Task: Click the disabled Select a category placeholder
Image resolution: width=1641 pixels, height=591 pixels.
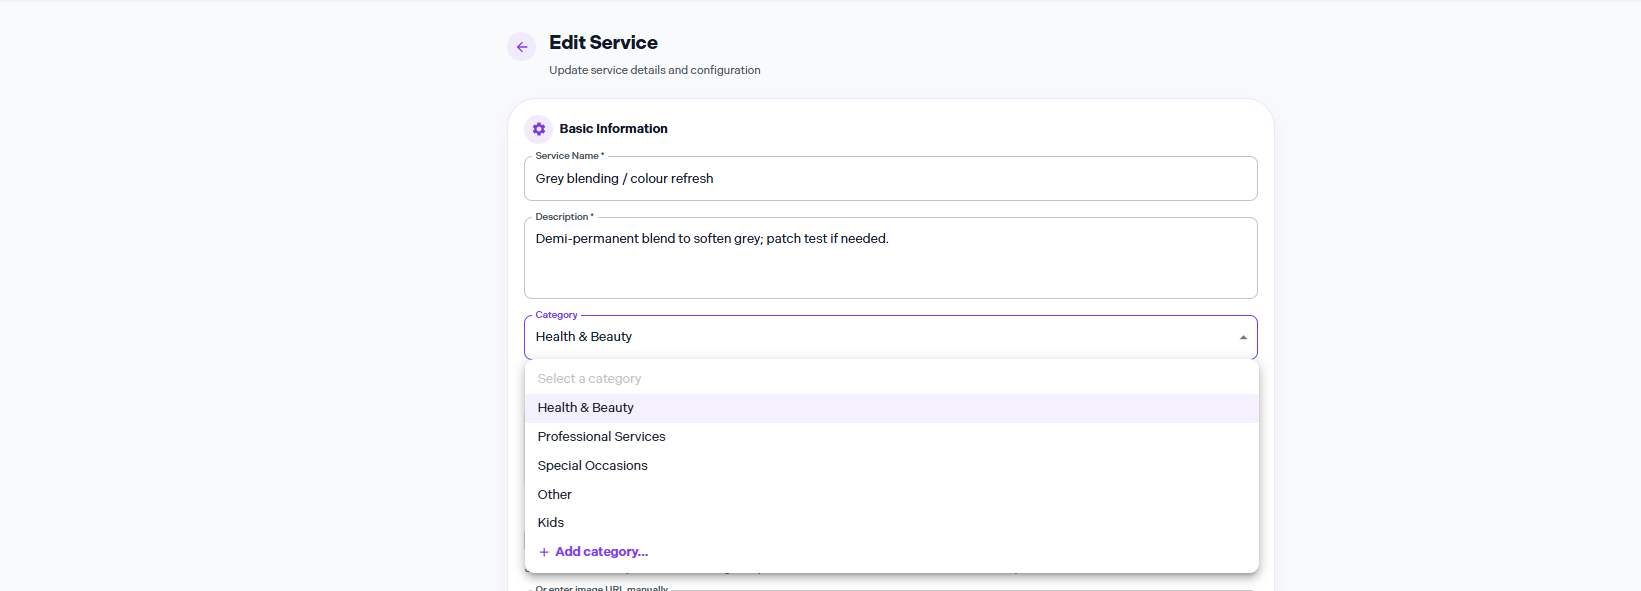Action: 891,379
